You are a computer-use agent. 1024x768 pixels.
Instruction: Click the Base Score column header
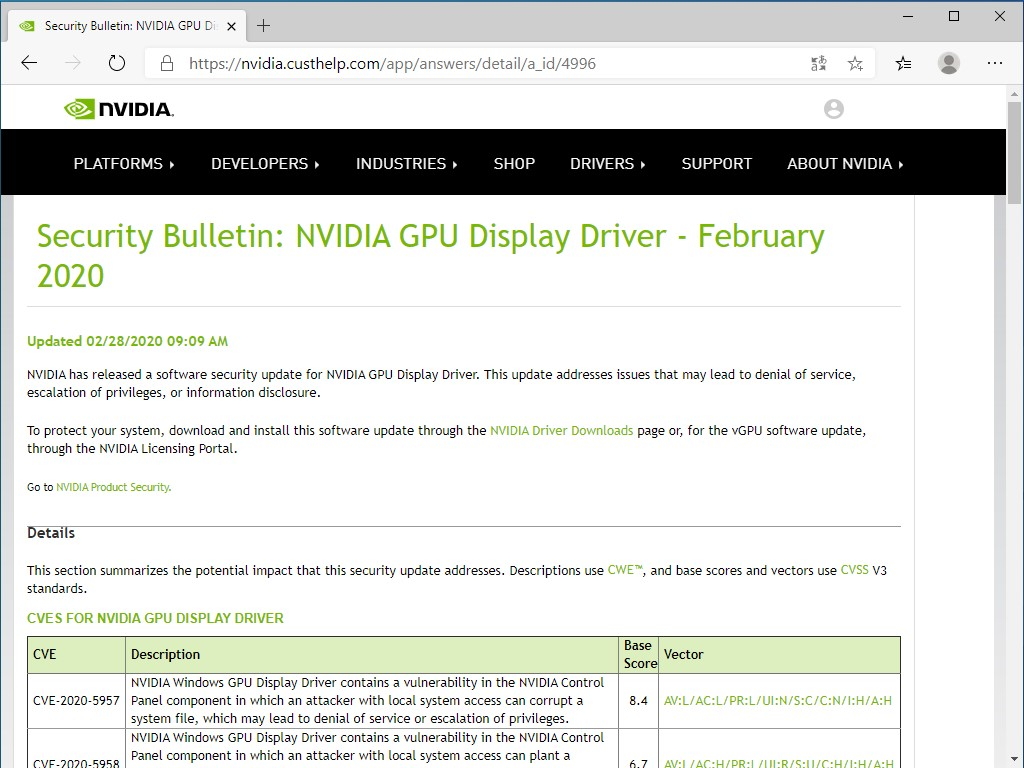click(639, 654)
